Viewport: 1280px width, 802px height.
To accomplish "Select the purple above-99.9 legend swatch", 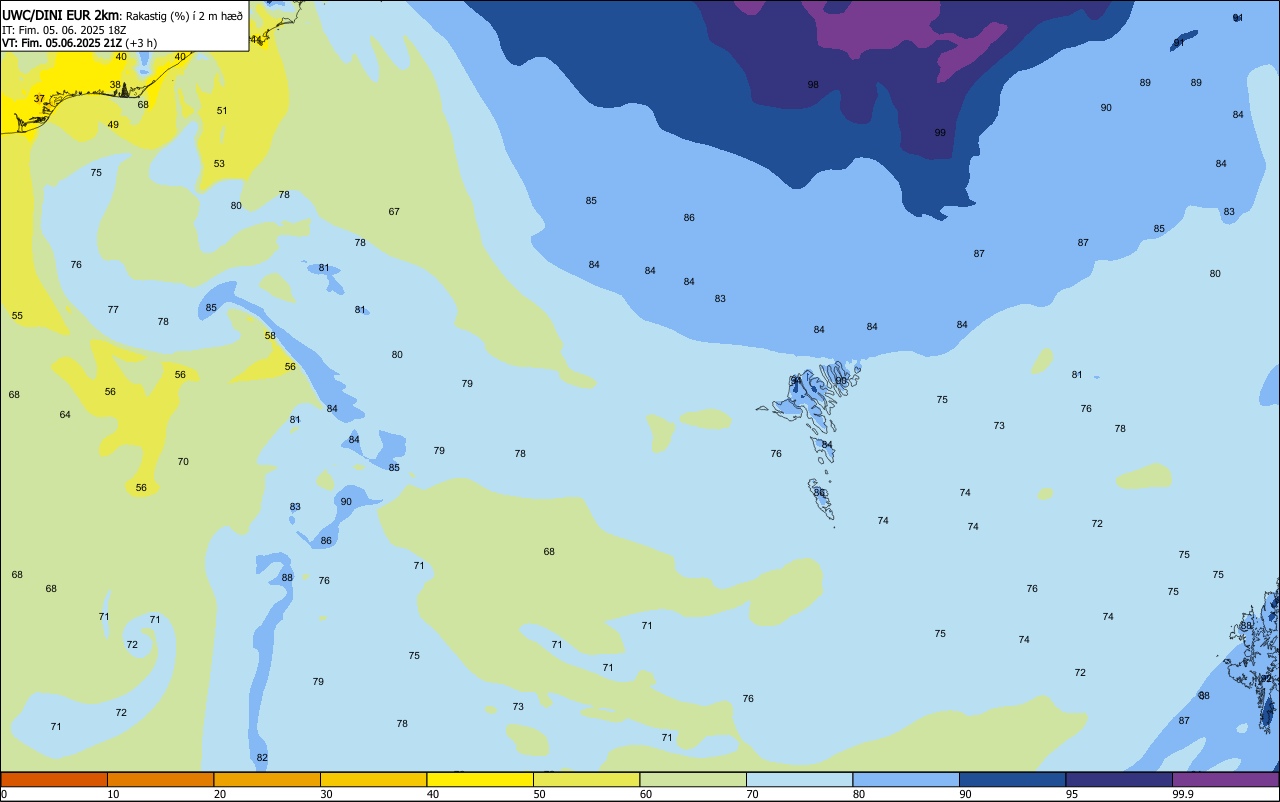I will point(1225,779).
